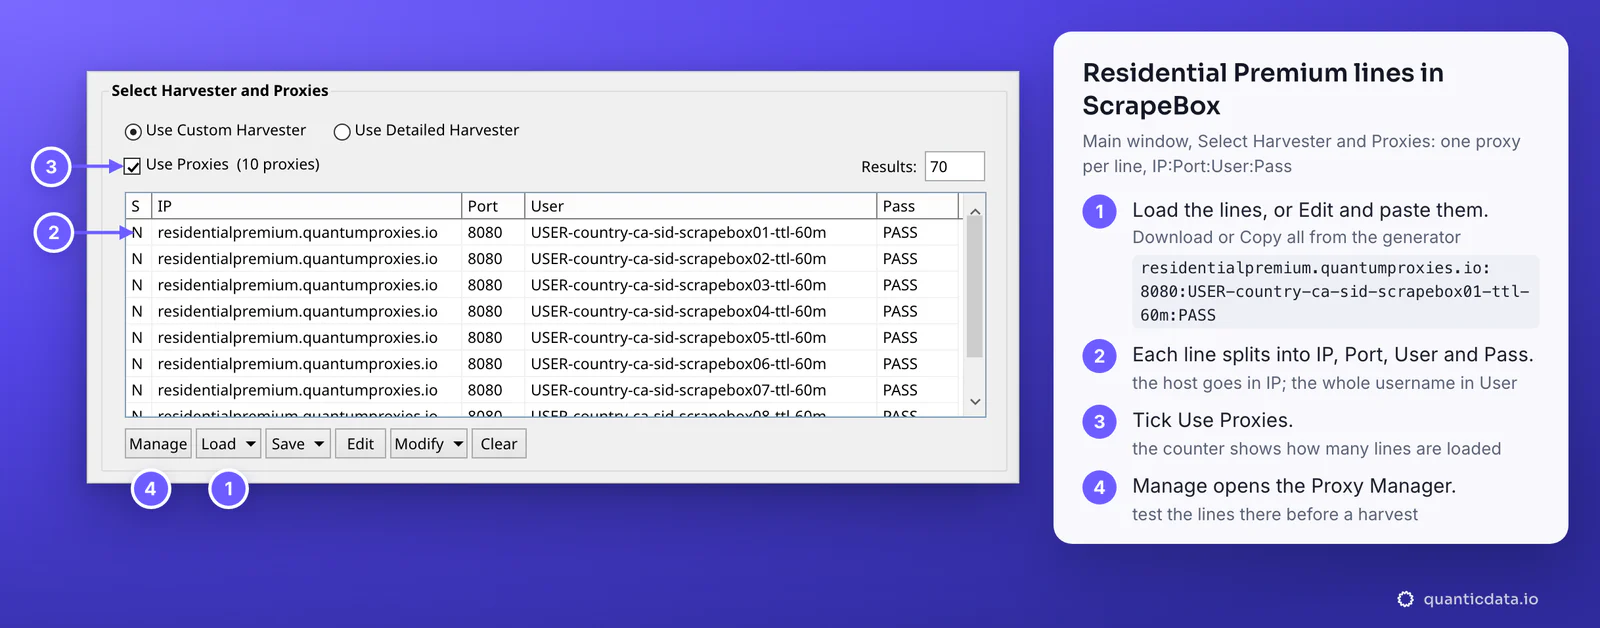Click the Results input field showing 70
Viewport: 1600px width, 628px height.
(954, 167)
